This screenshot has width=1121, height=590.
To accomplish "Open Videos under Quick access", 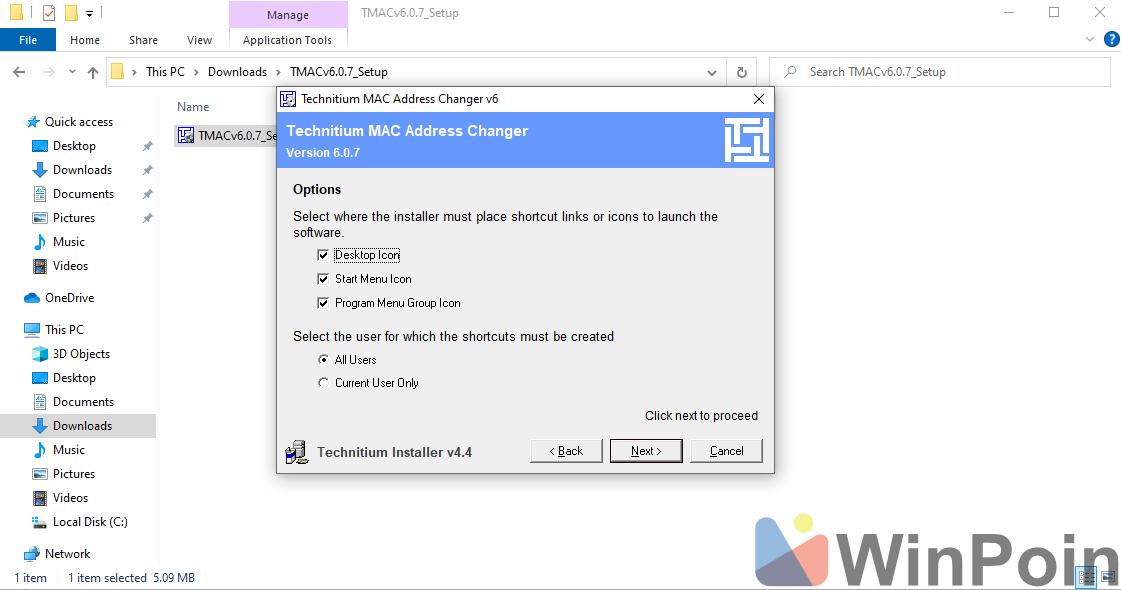I will [x=70, y=266].
